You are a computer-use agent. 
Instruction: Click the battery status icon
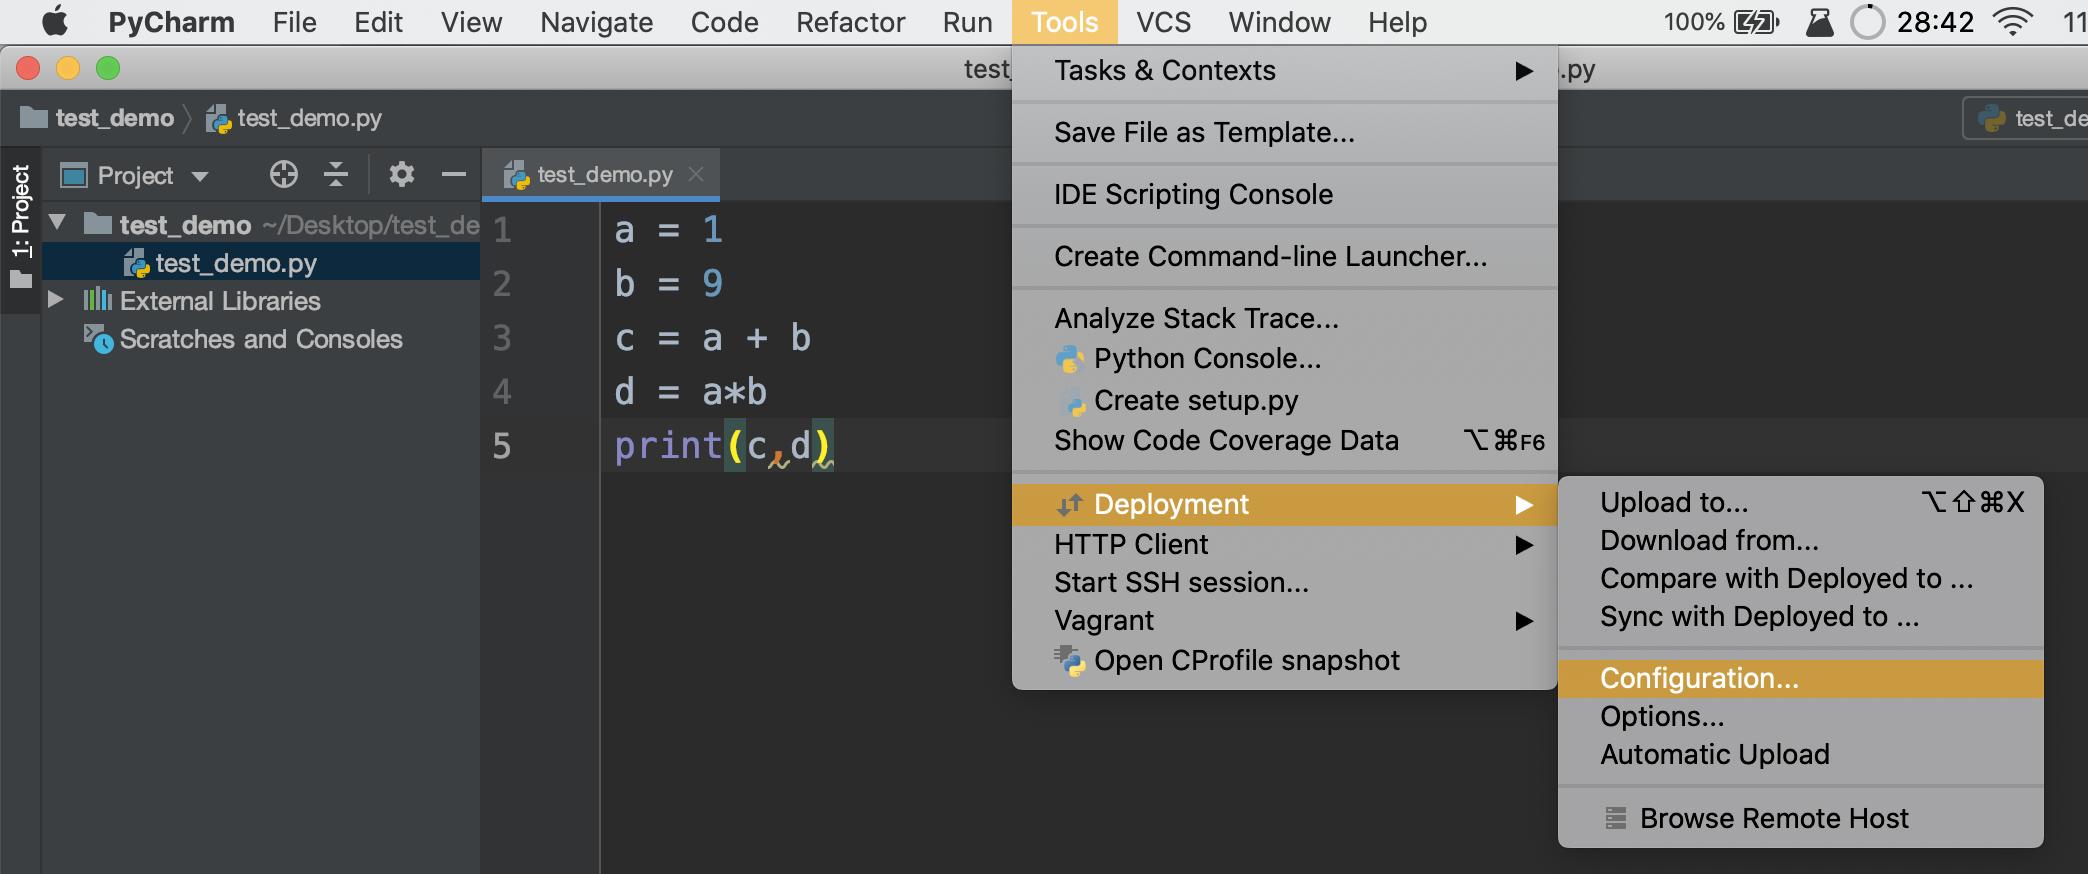point(1756,22)
